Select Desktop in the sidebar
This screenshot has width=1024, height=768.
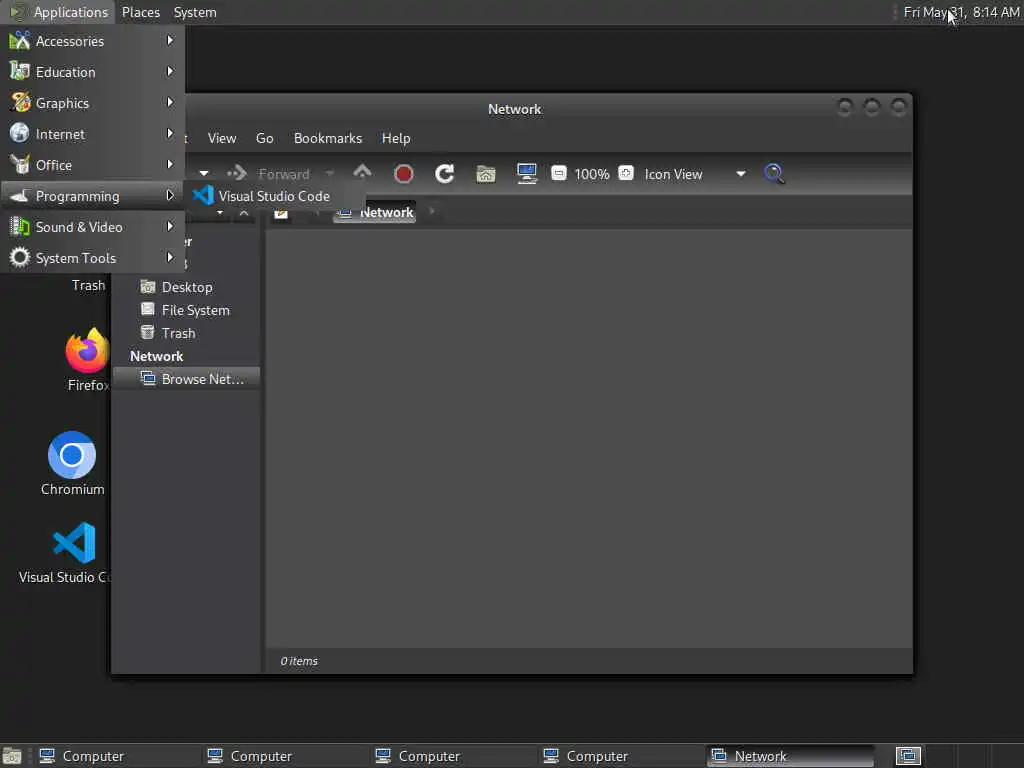click(x=186, y=287)
